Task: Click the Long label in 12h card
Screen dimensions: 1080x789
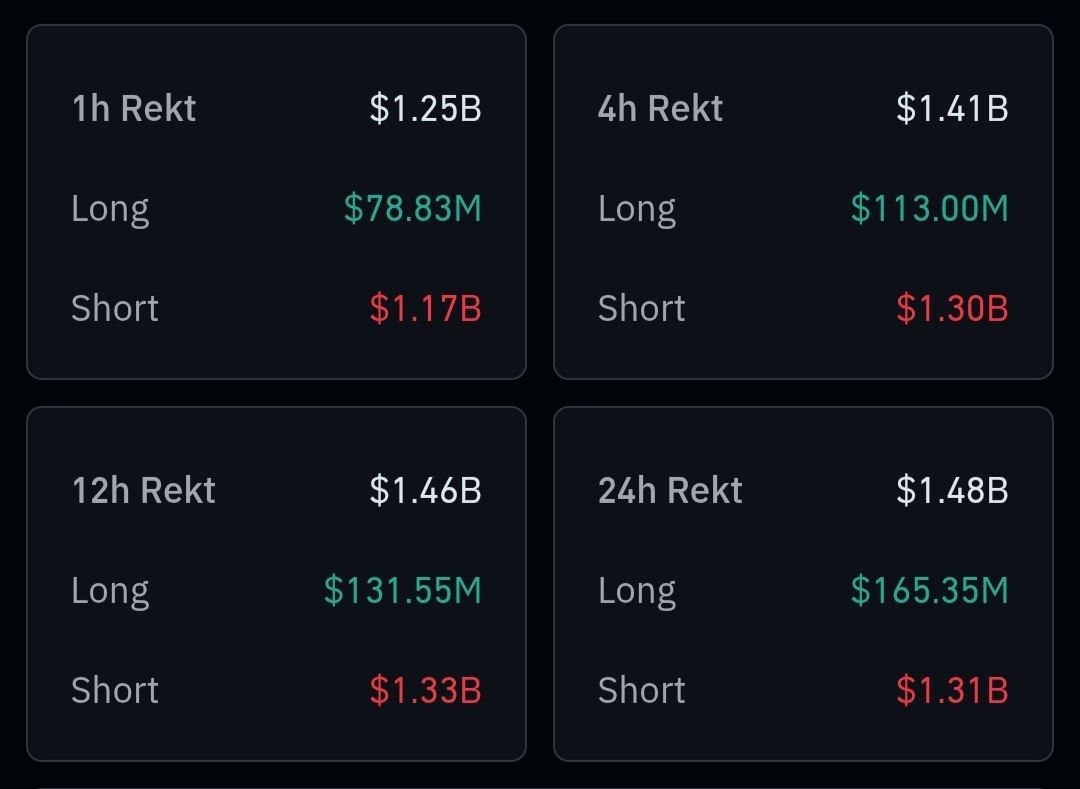Action: pyautogui.click(x=110, y=591)
